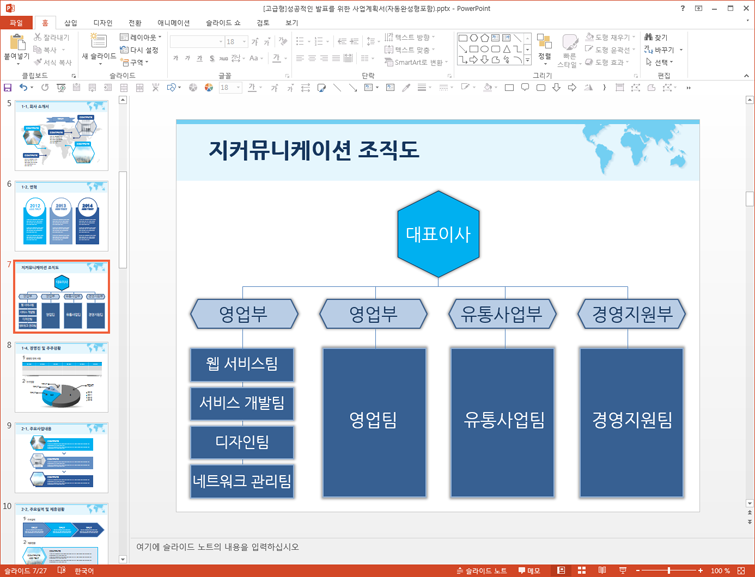Open the font name combo box
The image size is (755, 577).
click(197, 42)
